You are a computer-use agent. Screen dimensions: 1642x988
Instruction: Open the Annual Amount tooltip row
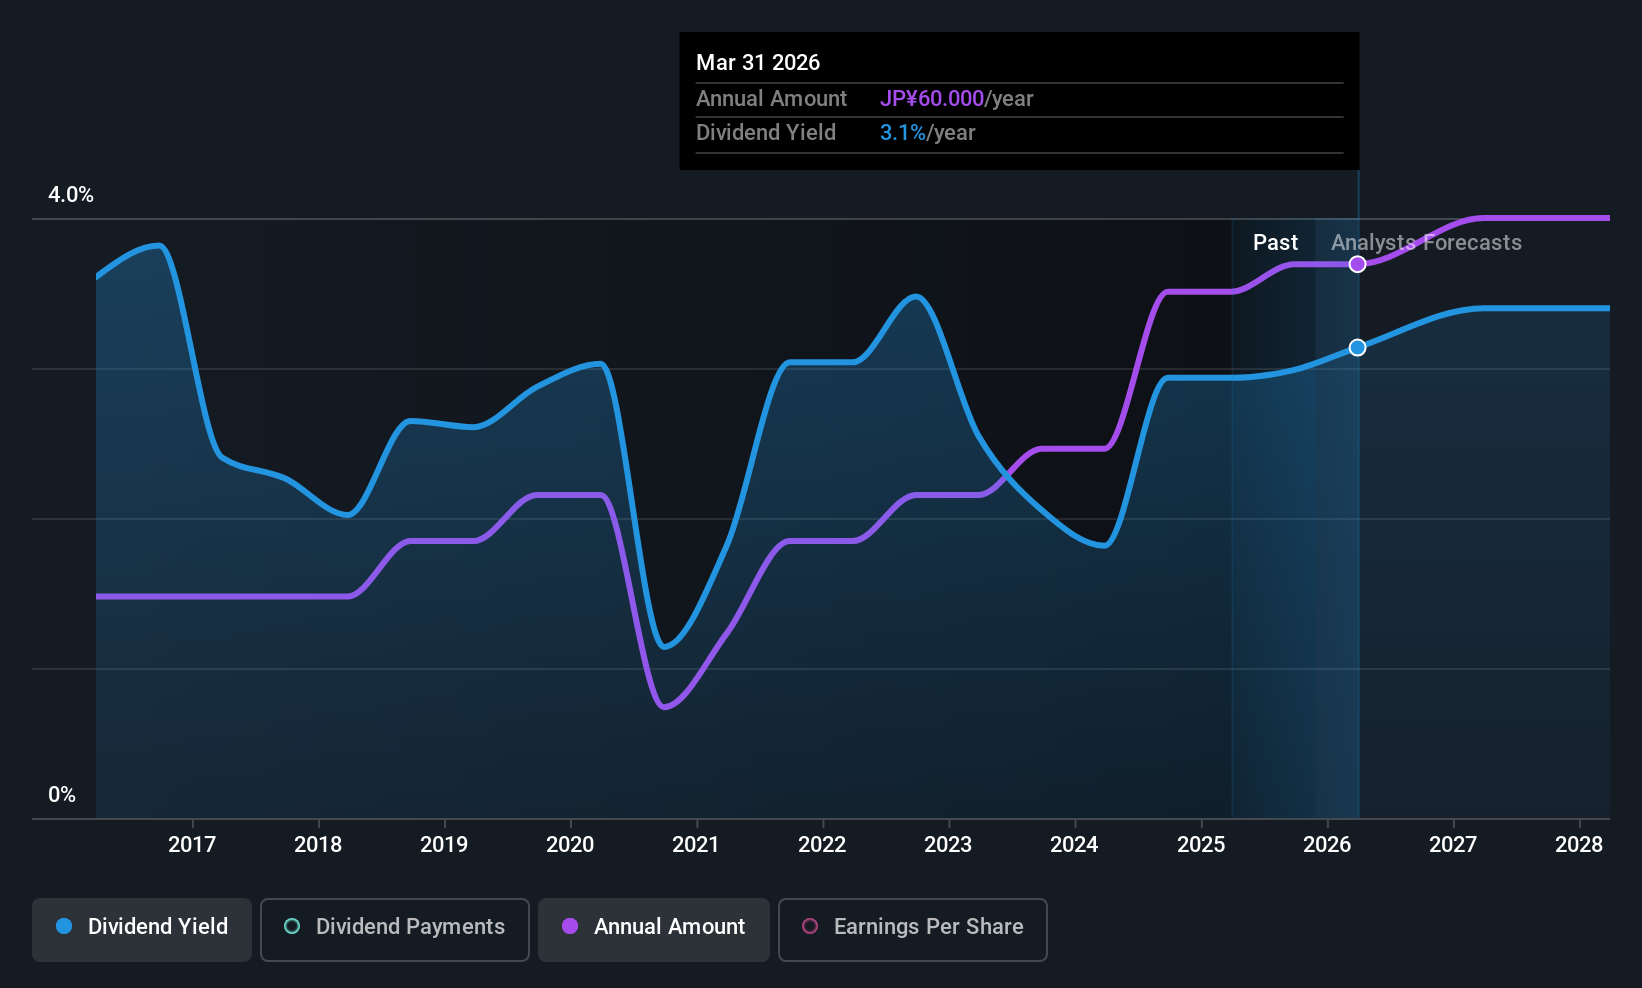771,99
